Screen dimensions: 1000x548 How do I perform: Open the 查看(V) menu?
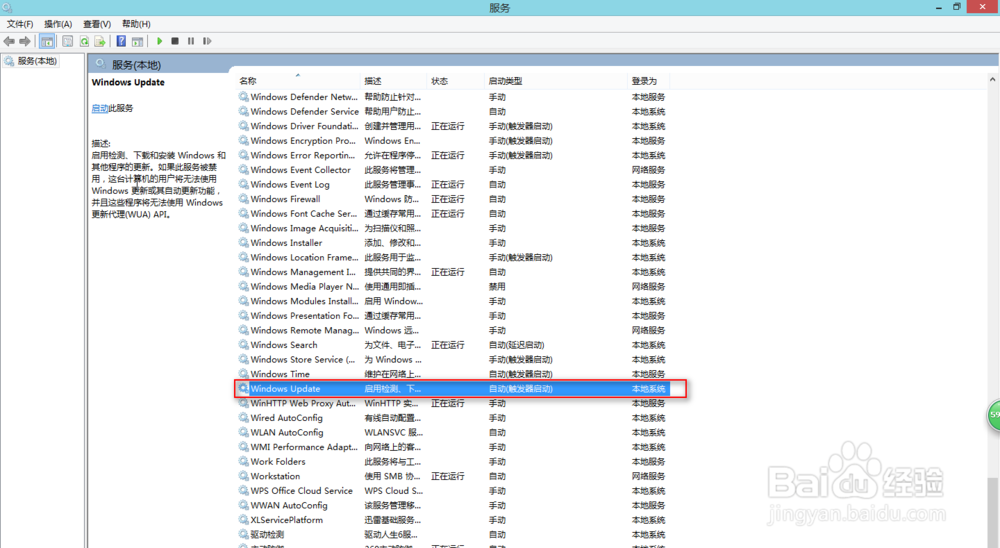(97, 24)
